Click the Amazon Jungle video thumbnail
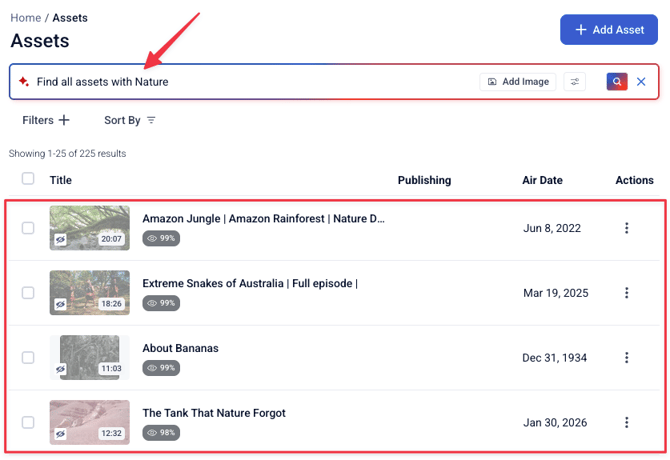Screen dimensions: 670x460 click(89, 228)
